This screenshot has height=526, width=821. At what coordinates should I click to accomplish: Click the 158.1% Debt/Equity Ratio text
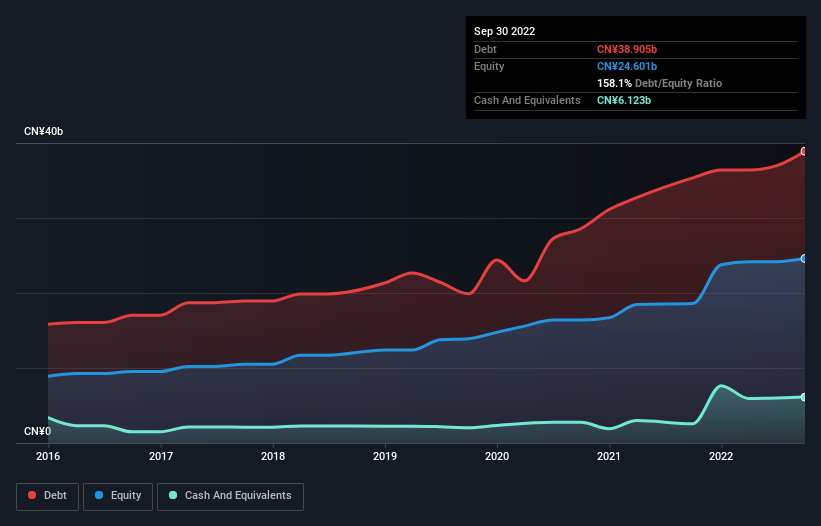click(x=659, y=83)
